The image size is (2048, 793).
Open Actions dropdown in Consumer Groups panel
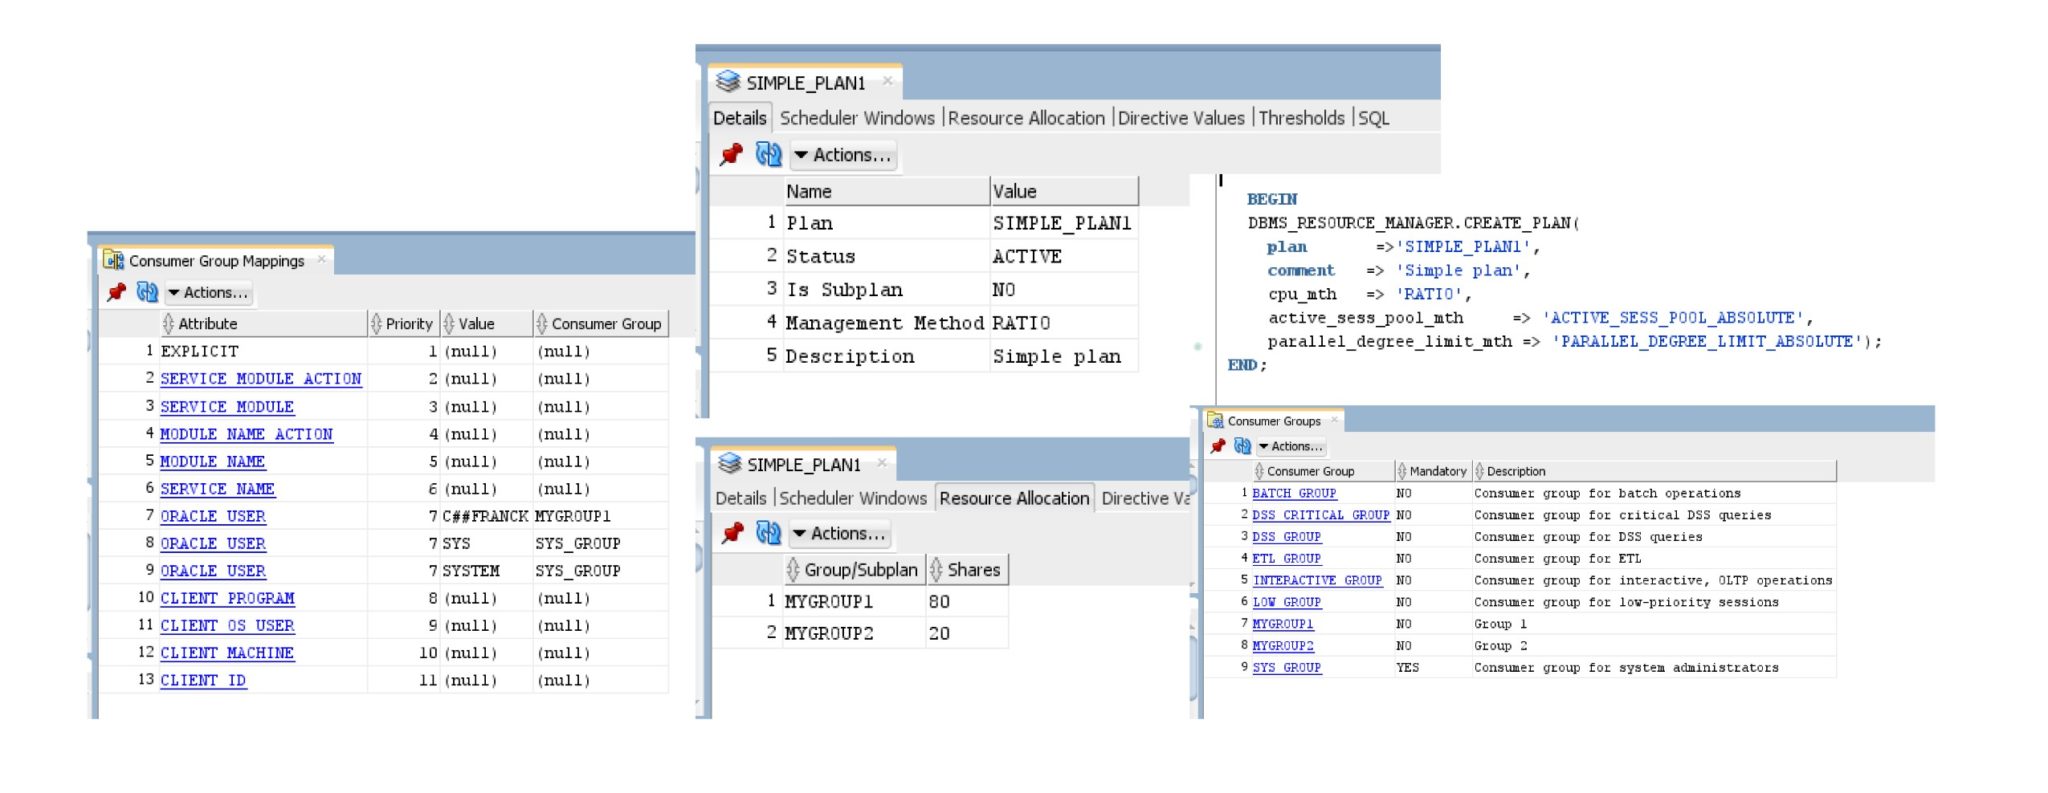(x=1291, y=447)
